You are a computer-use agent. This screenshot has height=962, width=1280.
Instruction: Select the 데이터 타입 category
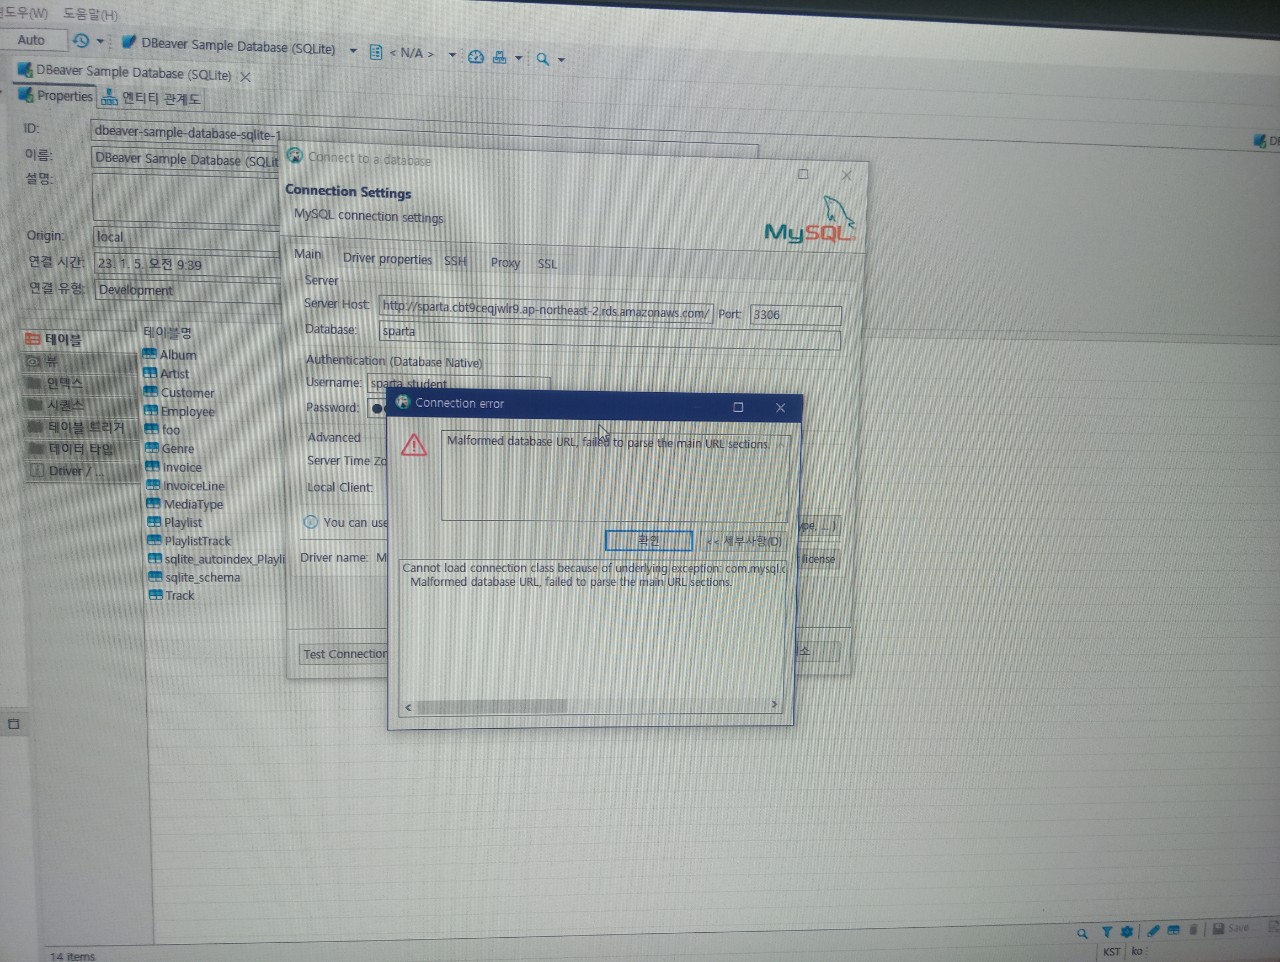(84, 449)
